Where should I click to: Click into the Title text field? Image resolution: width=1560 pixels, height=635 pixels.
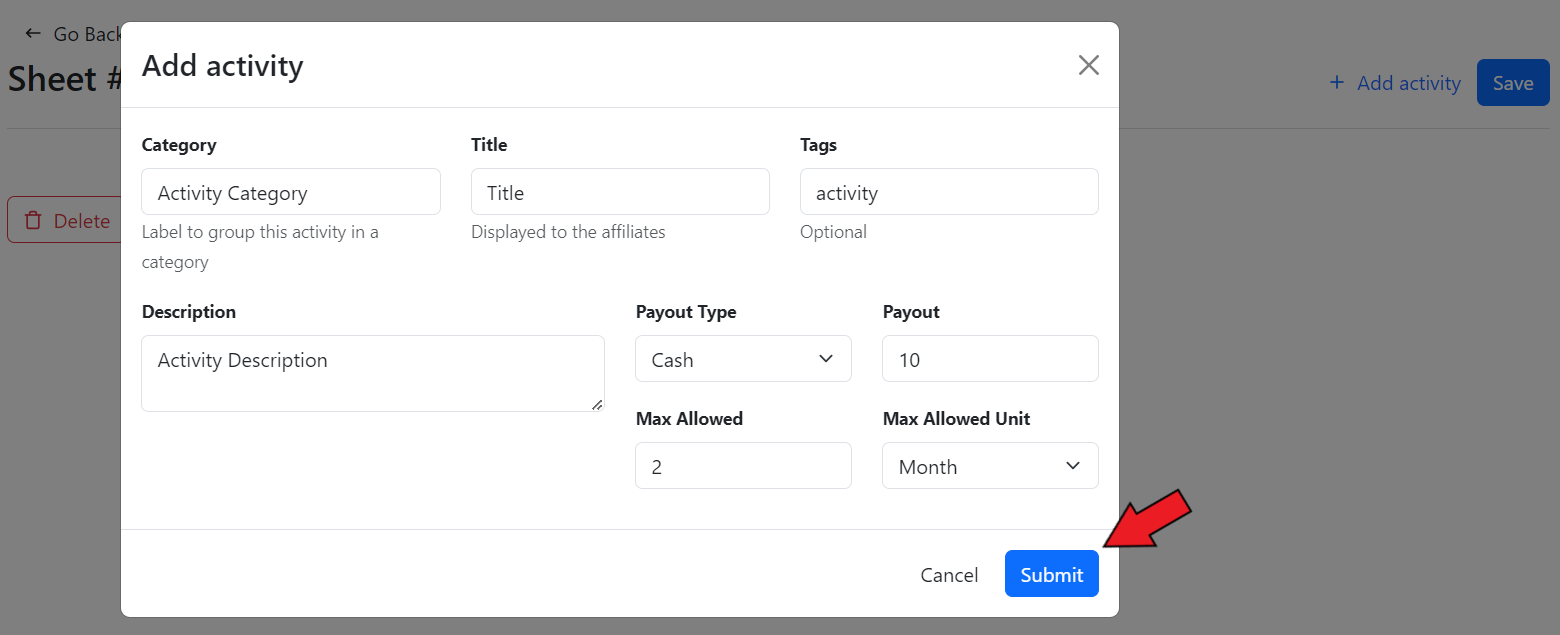620,192
